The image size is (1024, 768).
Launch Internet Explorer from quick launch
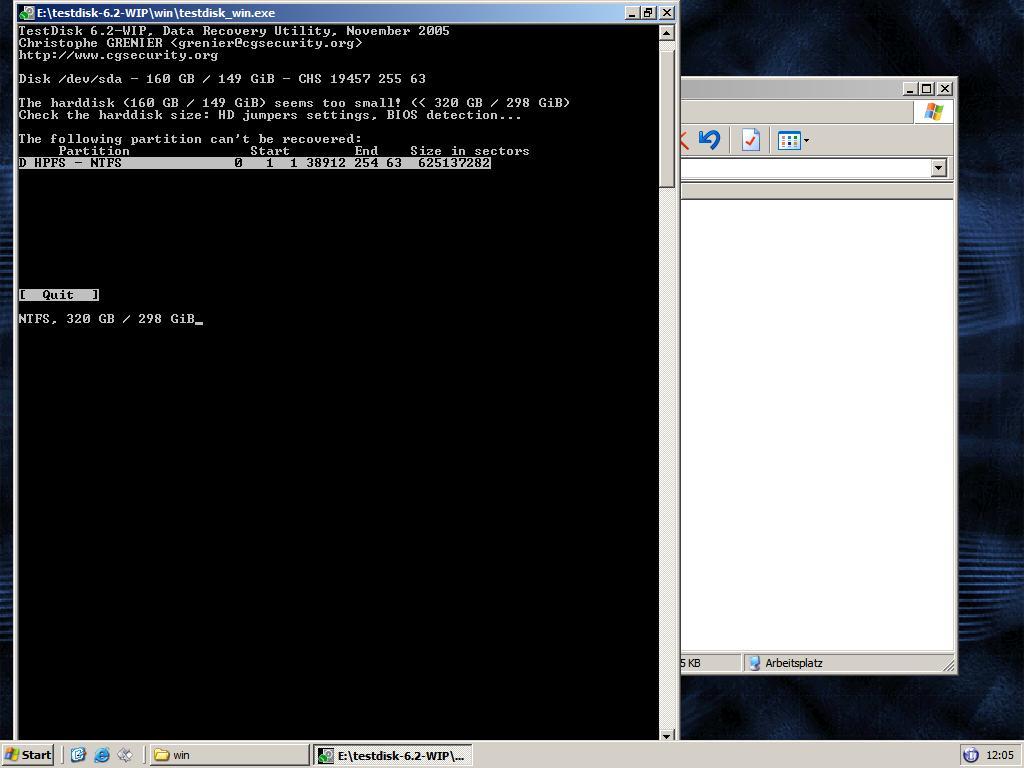[102, 755]
